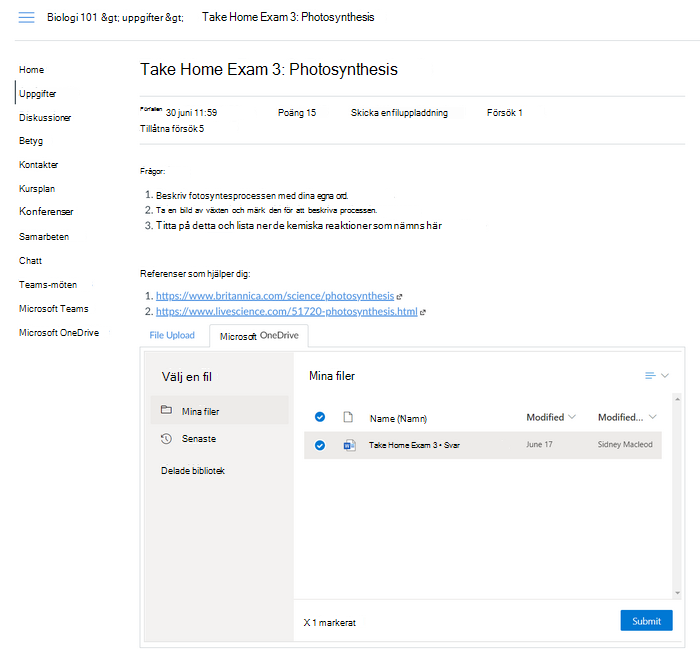
Task: Expand the view options chevron beside list icon
Action: click(x=665, y=376)
